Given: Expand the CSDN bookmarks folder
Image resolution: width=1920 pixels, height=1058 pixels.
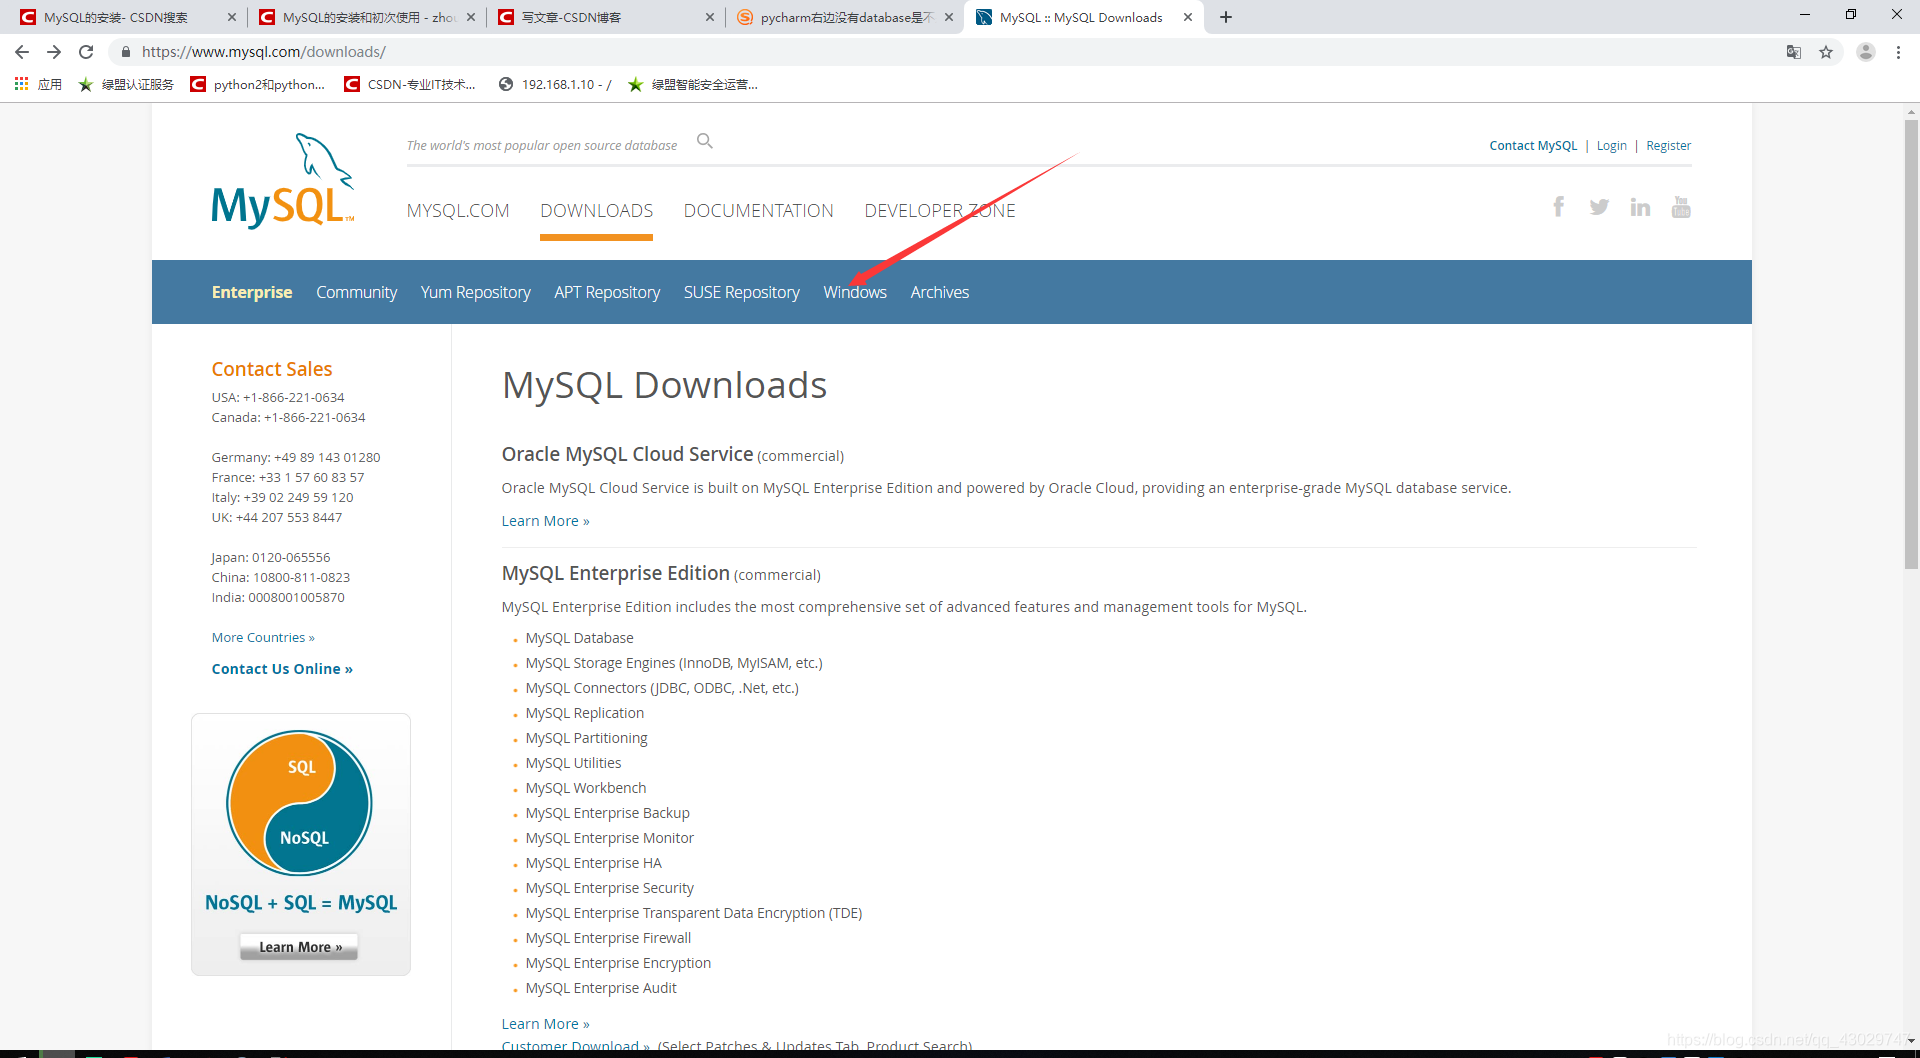Looking at the screenshot, I should pyautogui.click(x=410, y=84).
